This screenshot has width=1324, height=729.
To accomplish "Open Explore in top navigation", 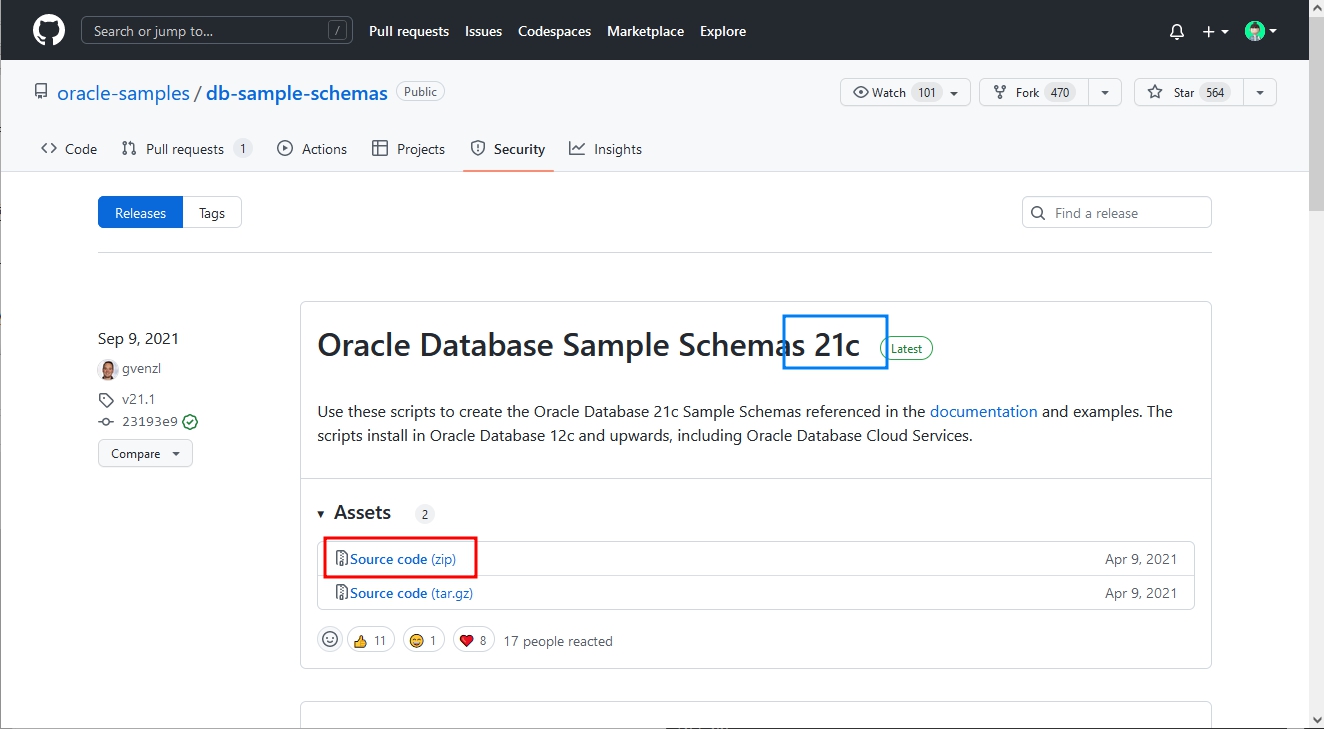I will tap(723, 31).
